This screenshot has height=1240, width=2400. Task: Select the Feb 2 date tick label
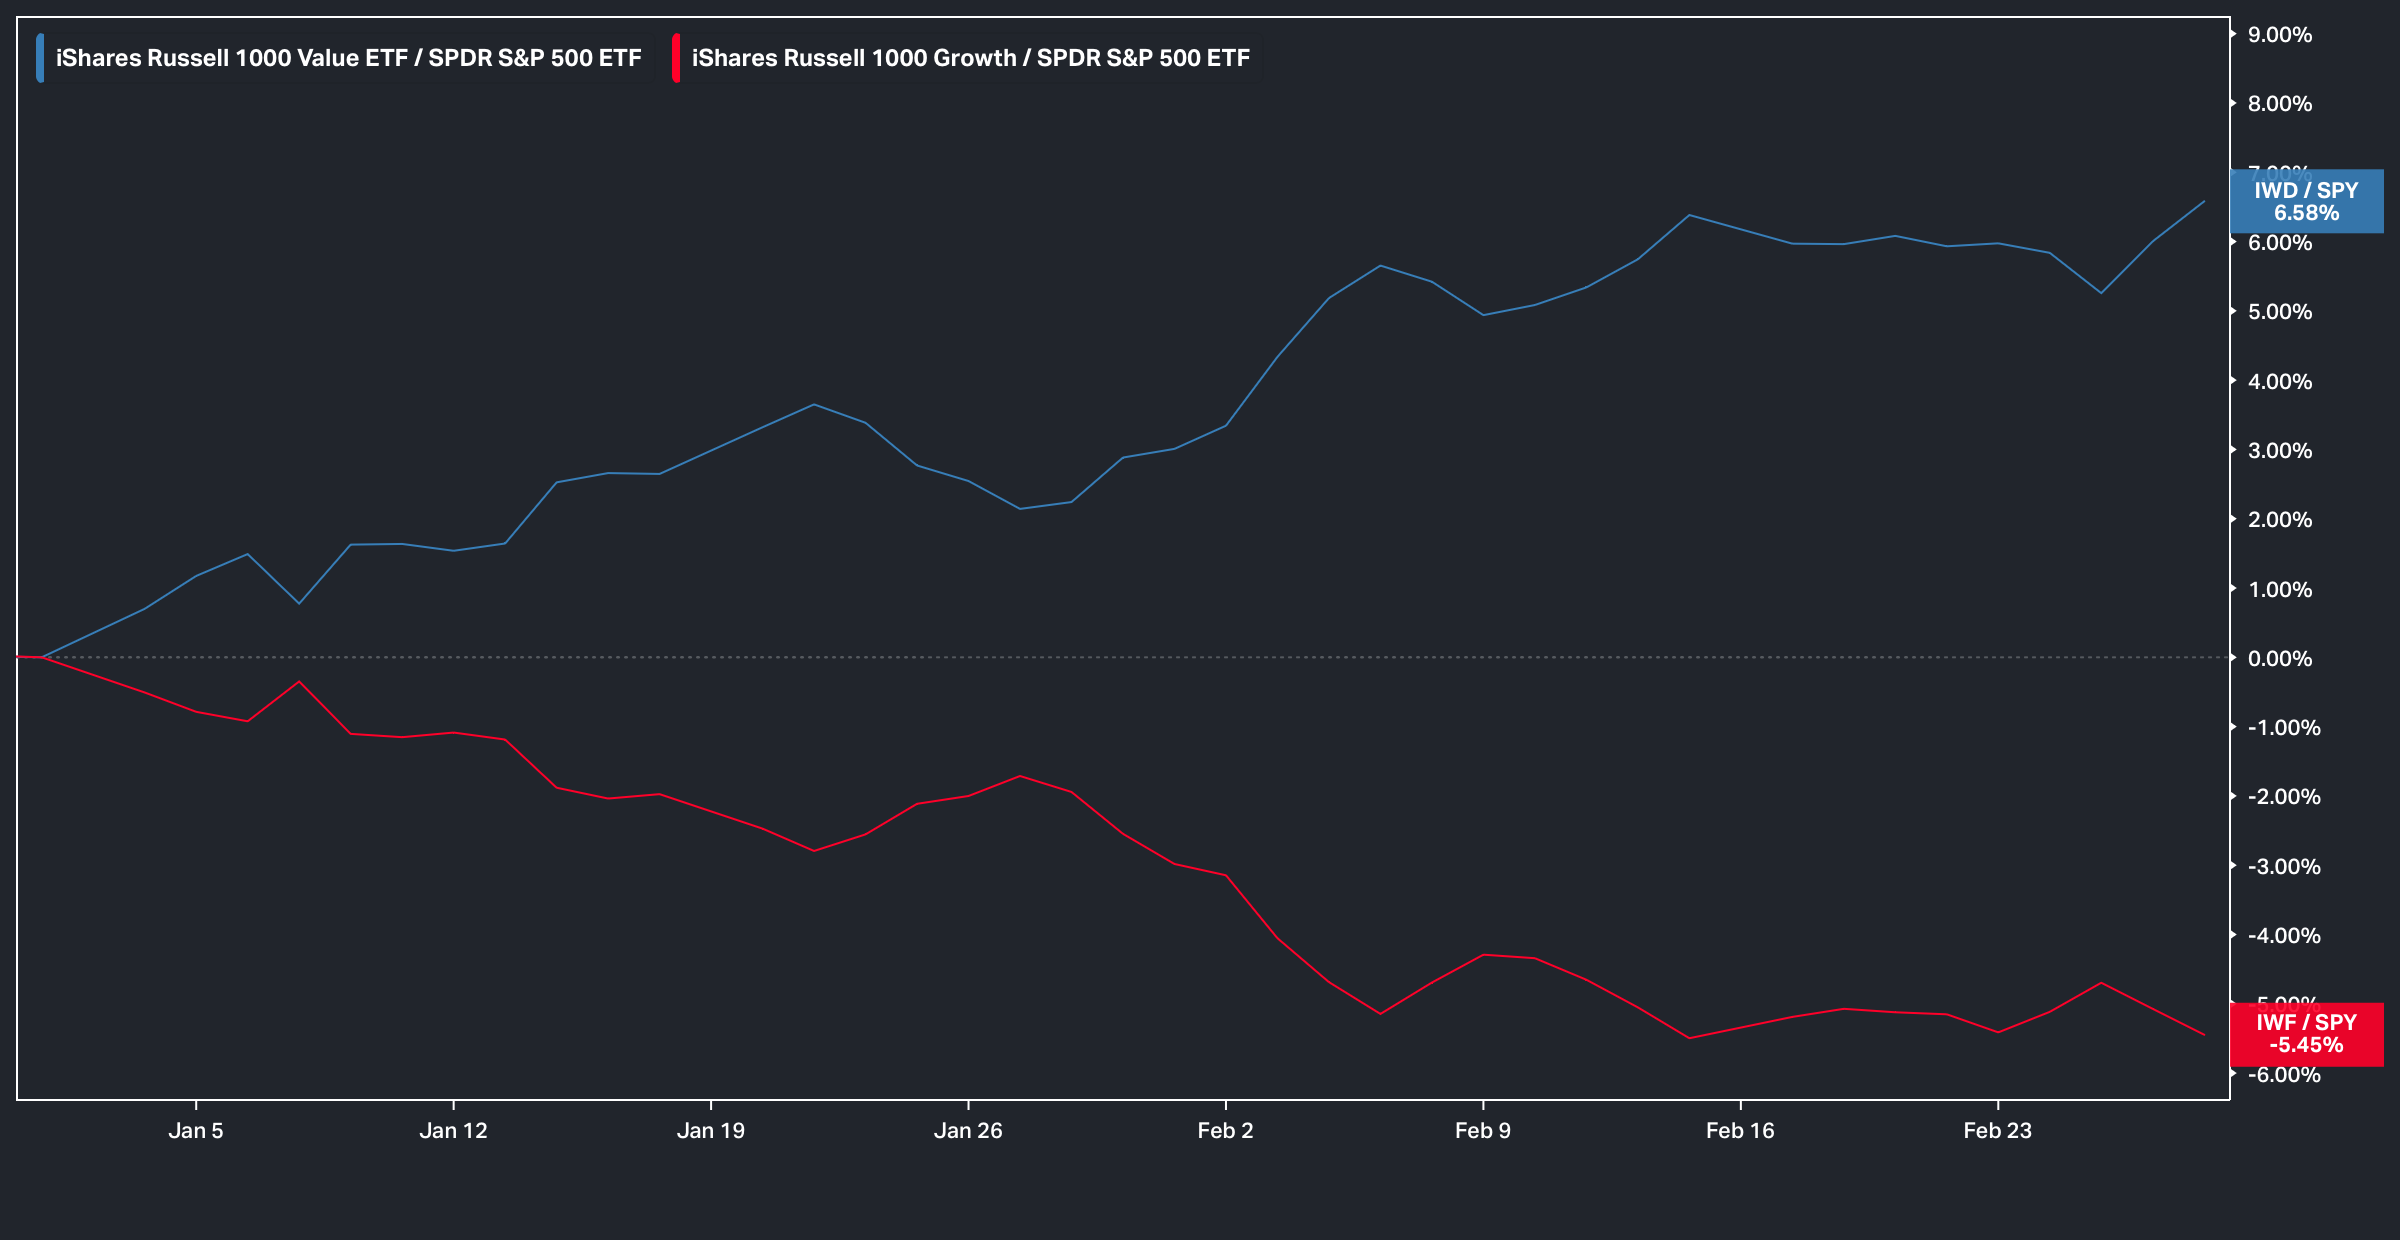click(1225, 1131)
